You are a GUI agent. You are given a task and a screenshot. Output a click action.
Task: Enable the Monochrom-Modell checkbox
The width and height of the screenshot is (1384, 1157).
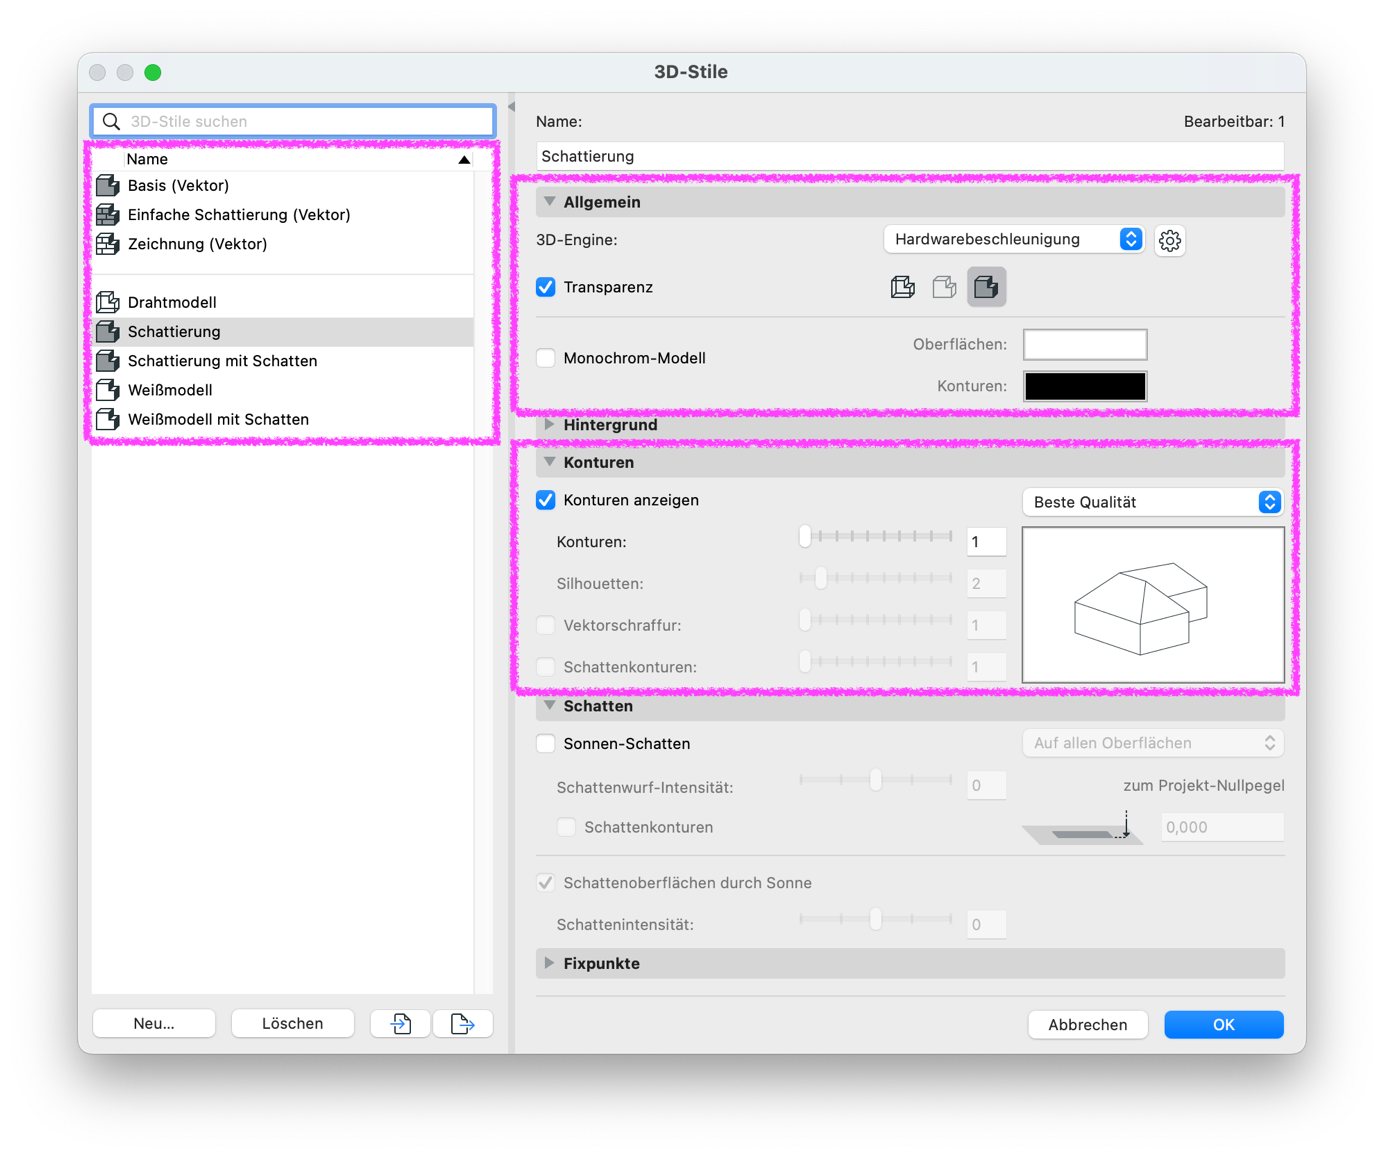[x=546, y=358]
